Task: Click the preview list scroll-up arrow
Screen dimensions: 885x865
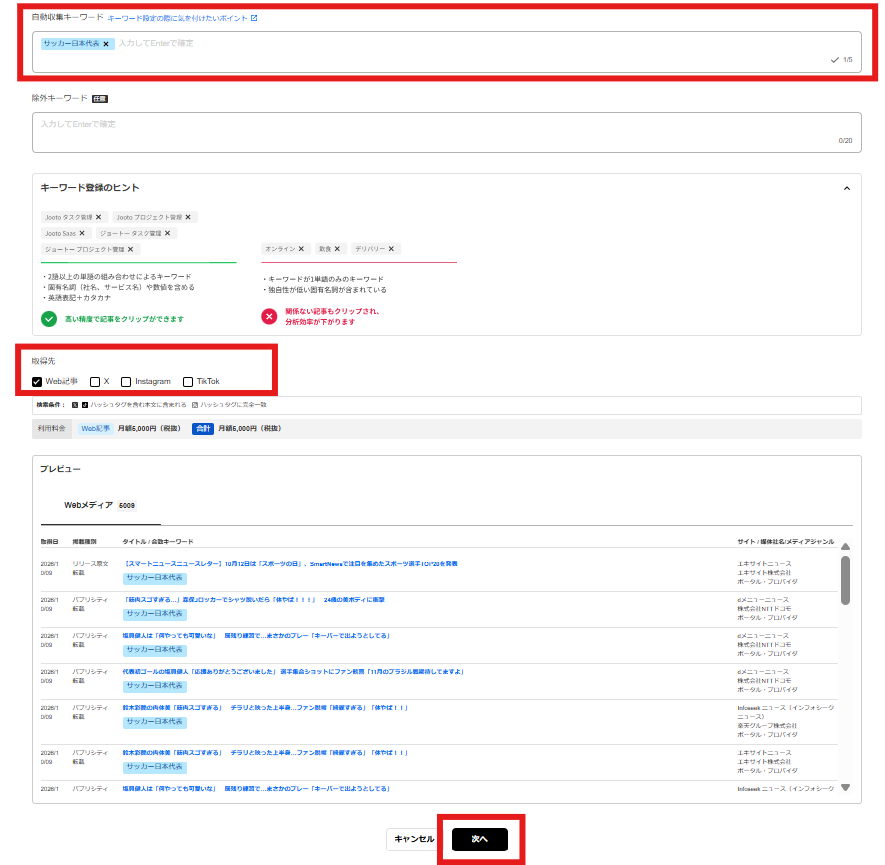Action: pyautogui.click(x=845, y=547)
